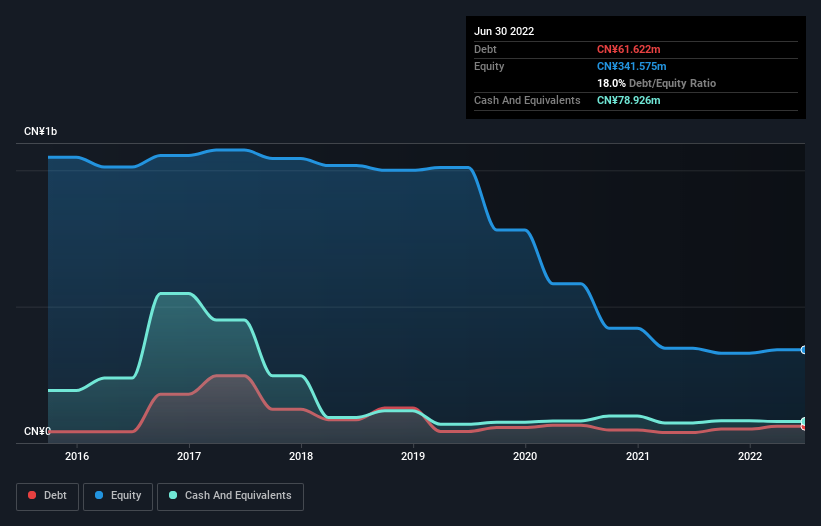Click the 18.0% Debt/Equity Ratio text
Image resolution: width=821 pixels, height=526 pixels.
click(656, 83)
